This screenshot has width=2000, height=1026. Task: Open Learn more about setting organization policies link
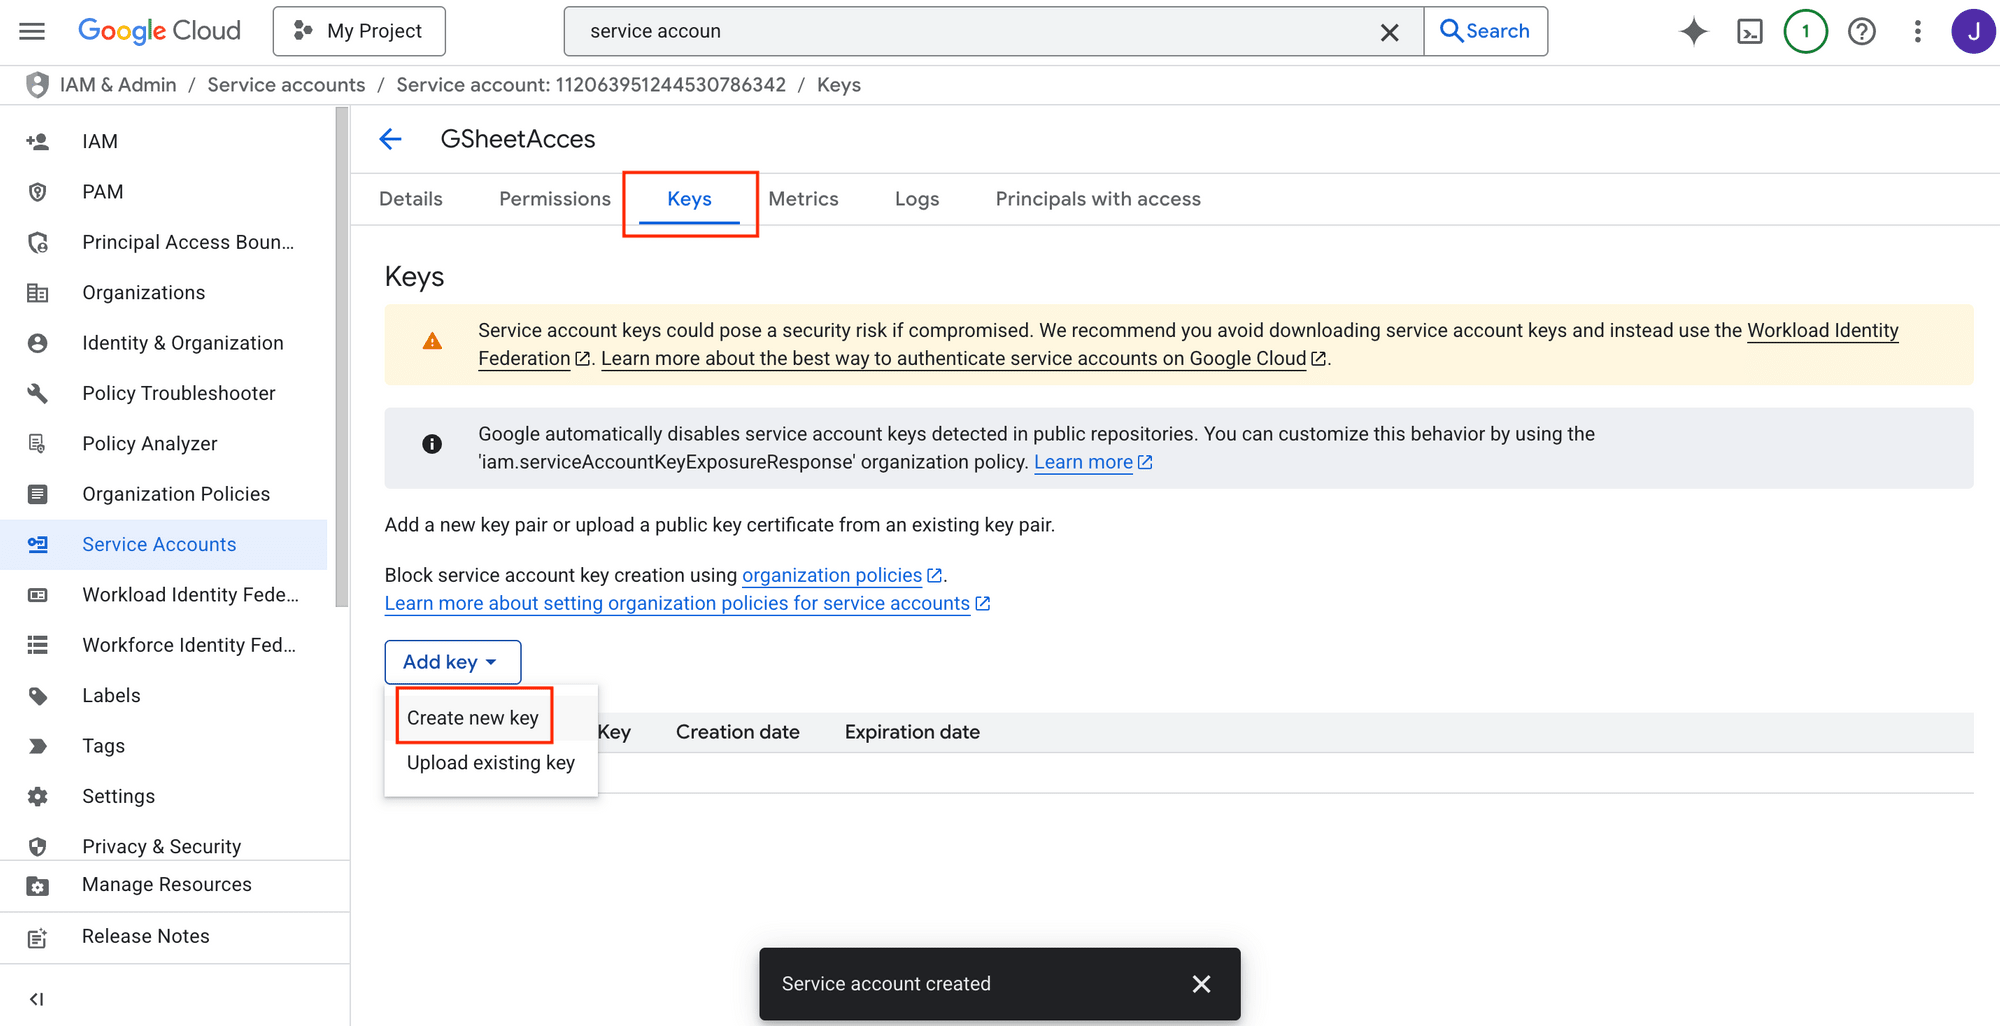[687, 603]
